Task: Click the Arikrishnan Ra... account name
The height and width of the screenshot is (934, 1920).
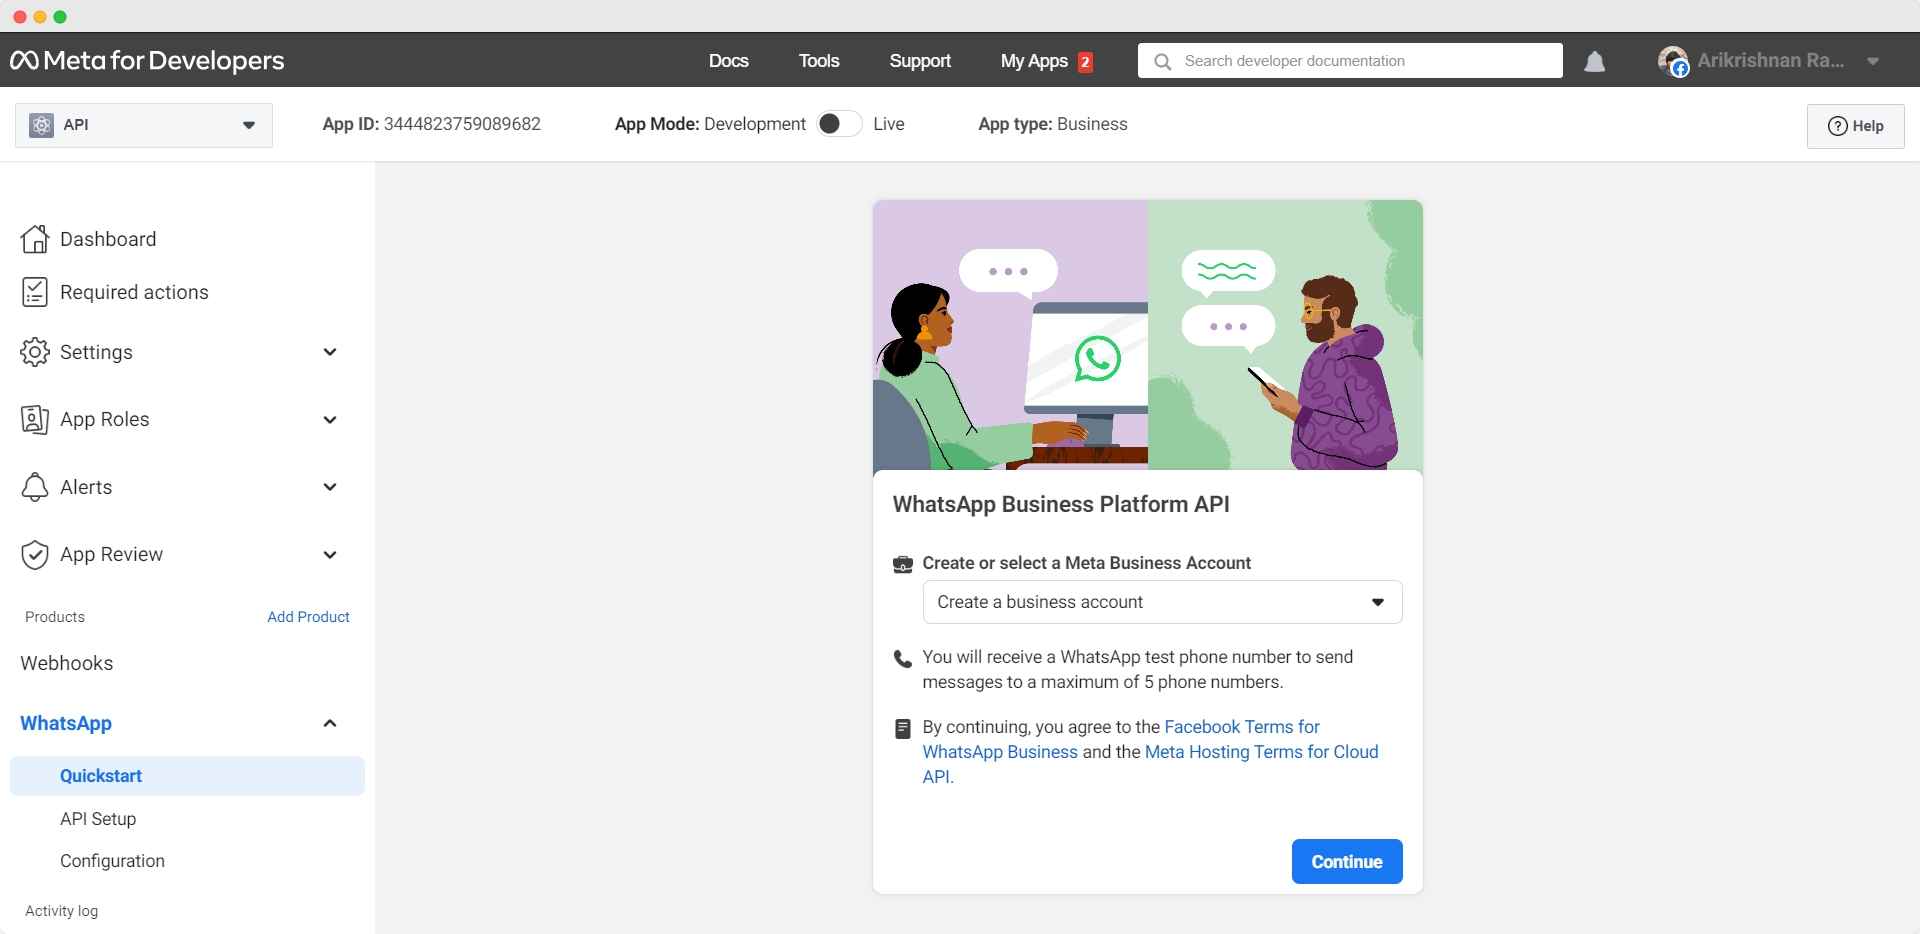Action: [1771, 61]
